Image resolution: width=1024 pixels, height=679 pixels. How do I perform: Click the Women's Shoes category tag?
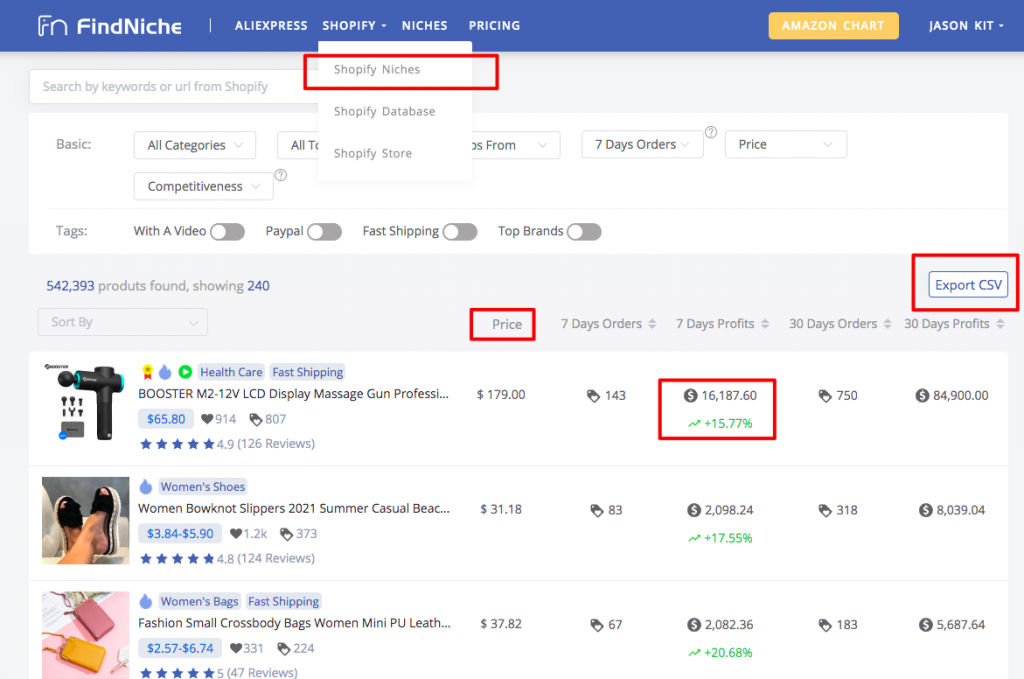(x=202, y=486)
